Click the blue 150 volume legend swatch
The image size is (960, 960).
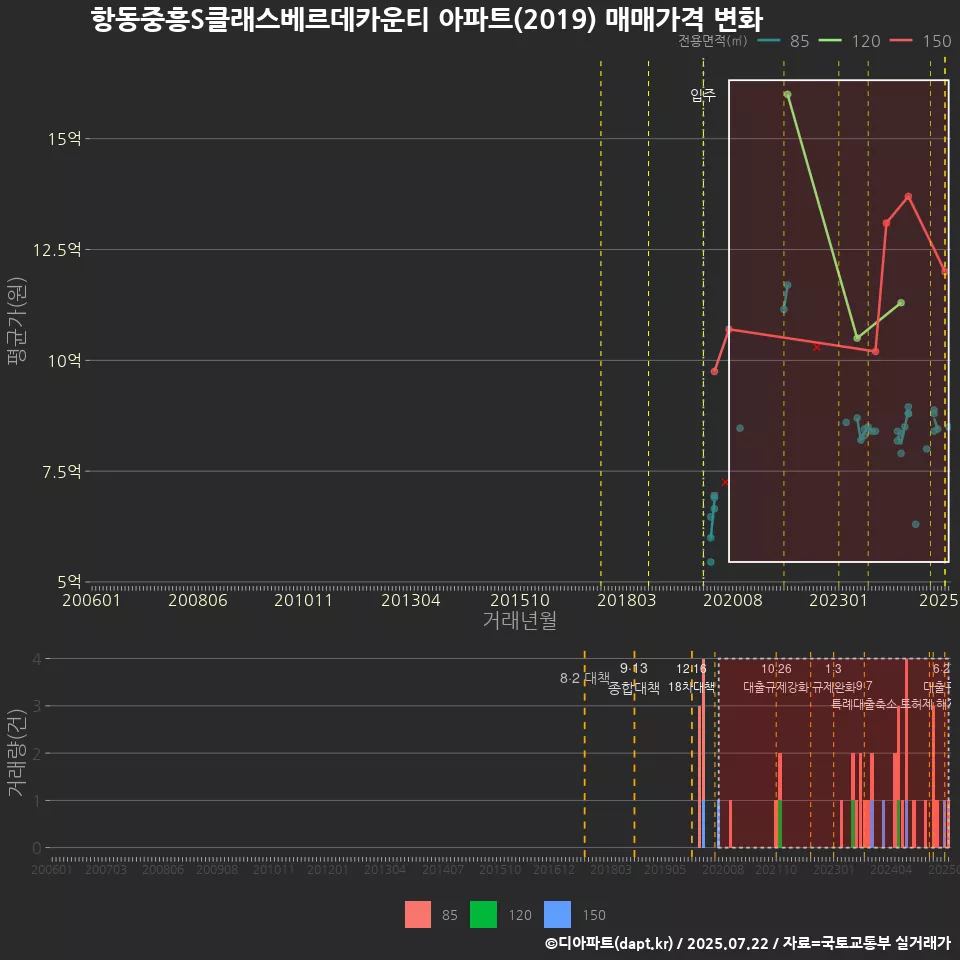pyautogui.click(x=557, y=914)
